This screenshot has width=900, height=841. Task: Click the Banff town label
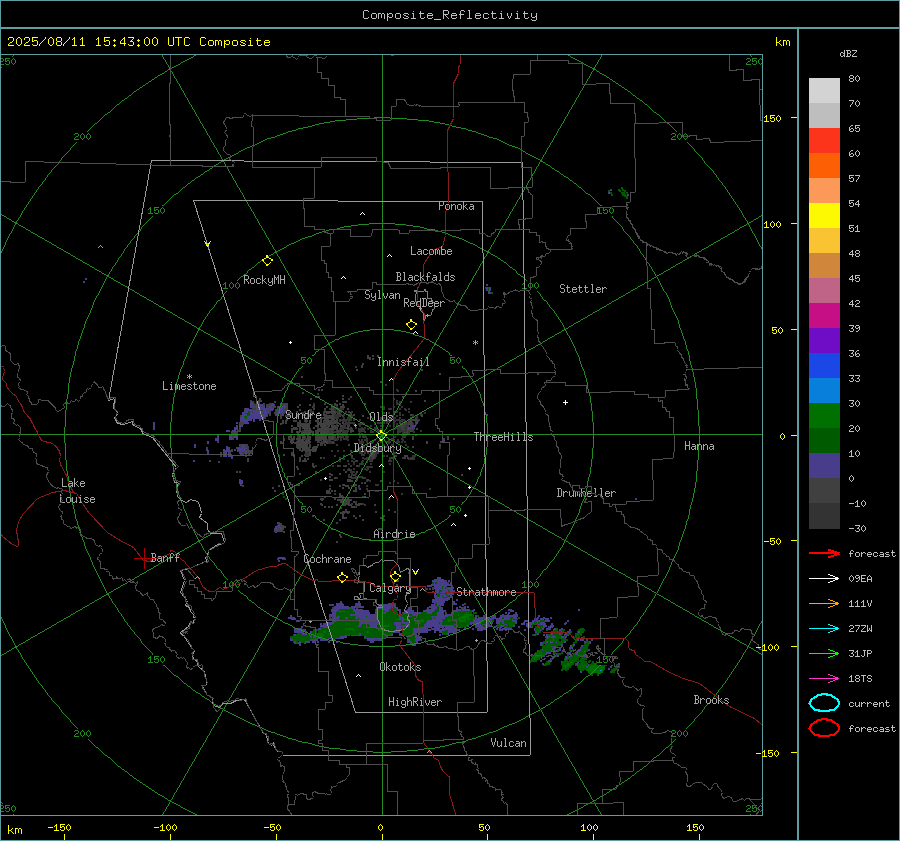click(165, 557)
